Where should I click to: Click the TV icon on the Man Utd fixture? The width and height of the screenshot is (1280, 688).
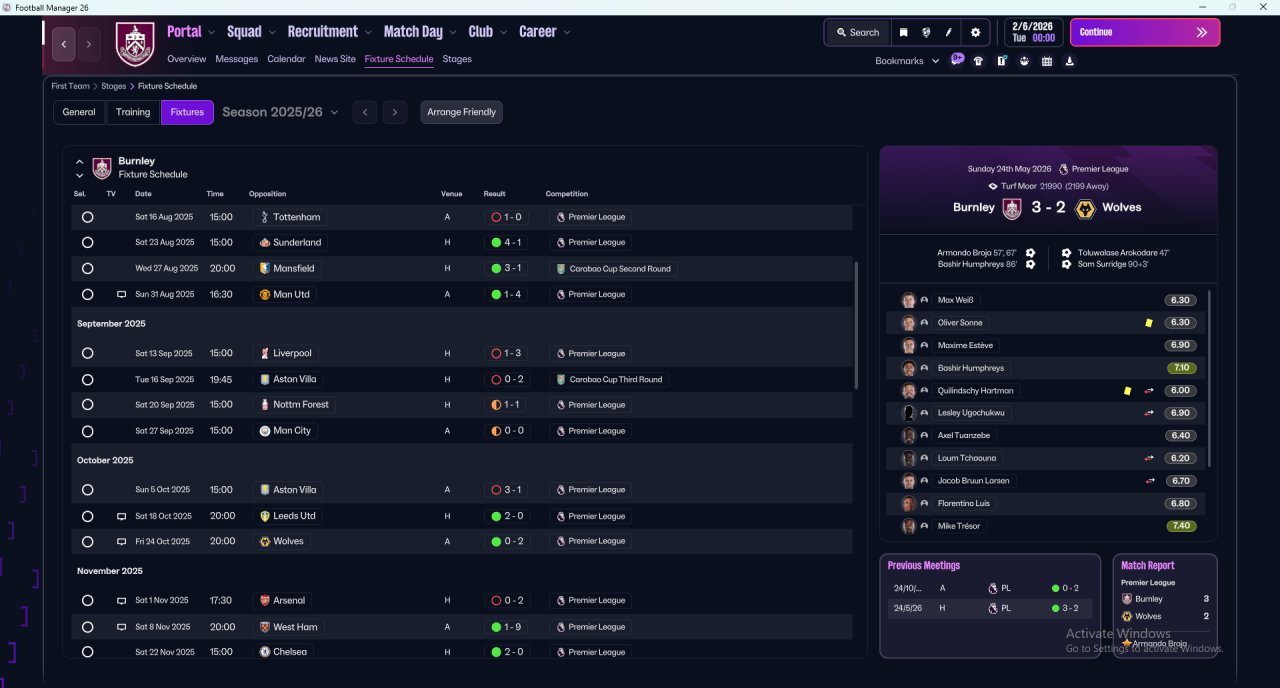click(x=121, y=295)
